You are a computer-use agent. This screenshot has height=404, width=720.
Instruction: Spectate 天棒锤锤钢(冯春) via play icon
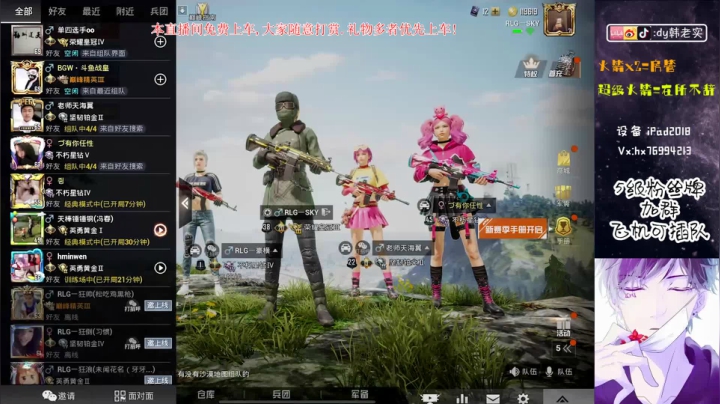click(x=160, y=230)
